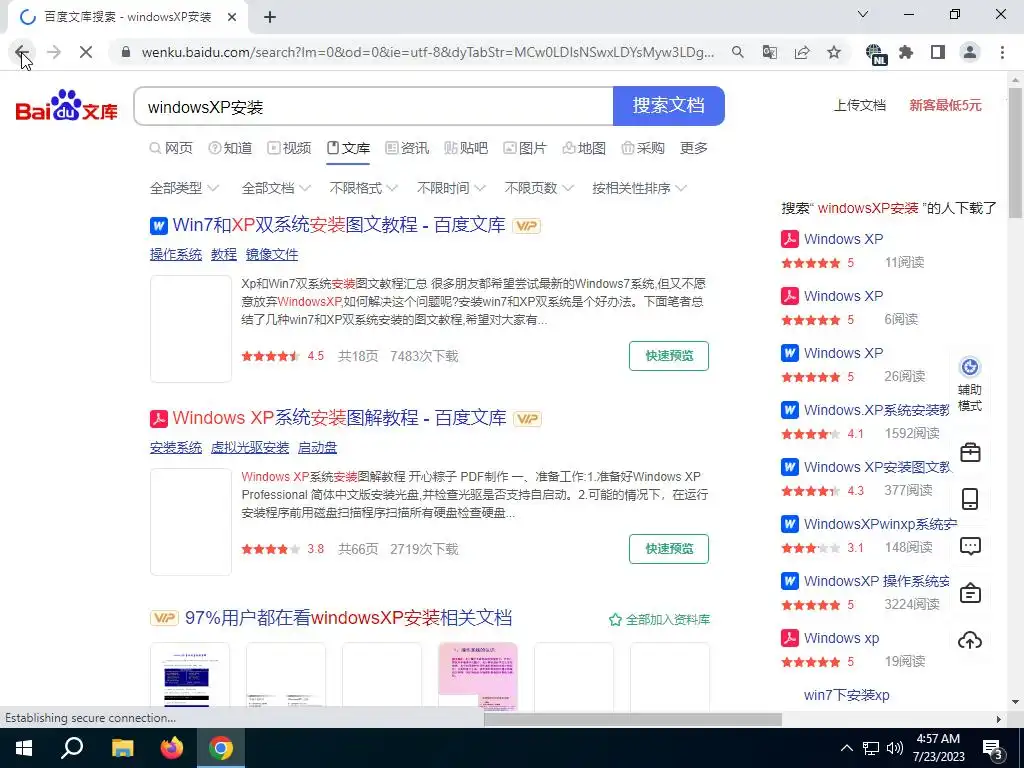
Task: Click the horizontal scrollbar at page bottom
Action: click(x=632, y=719)
